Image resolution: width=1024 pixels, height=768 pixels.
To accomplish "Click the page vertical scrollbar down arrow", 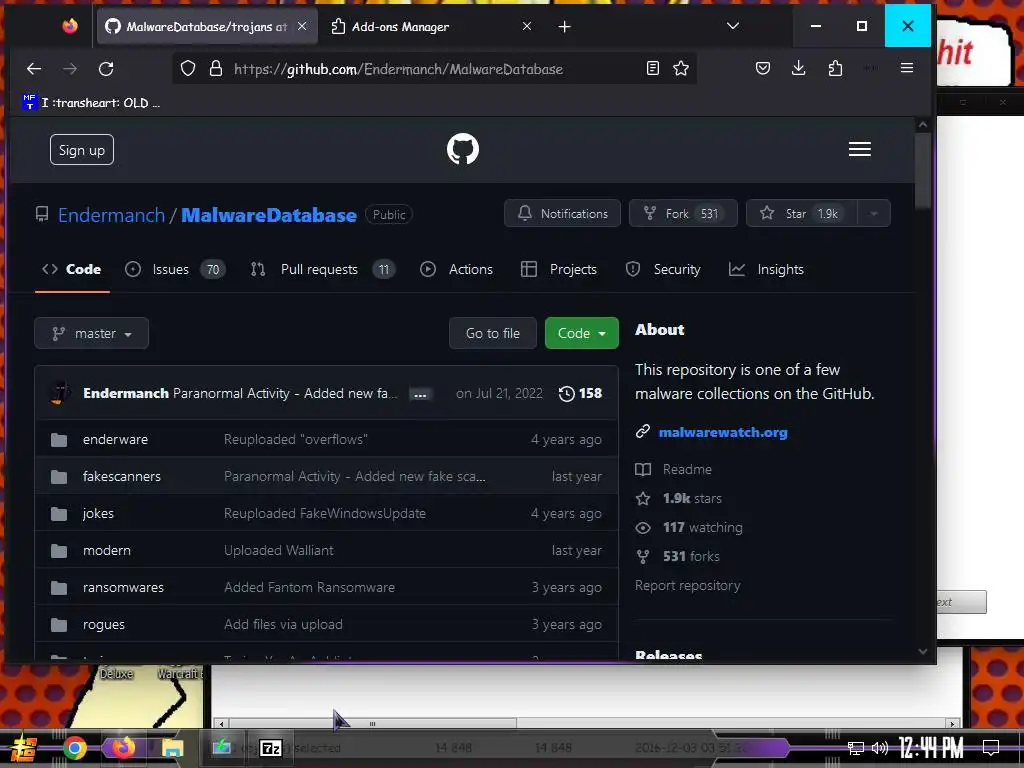I will pos(923,652).
